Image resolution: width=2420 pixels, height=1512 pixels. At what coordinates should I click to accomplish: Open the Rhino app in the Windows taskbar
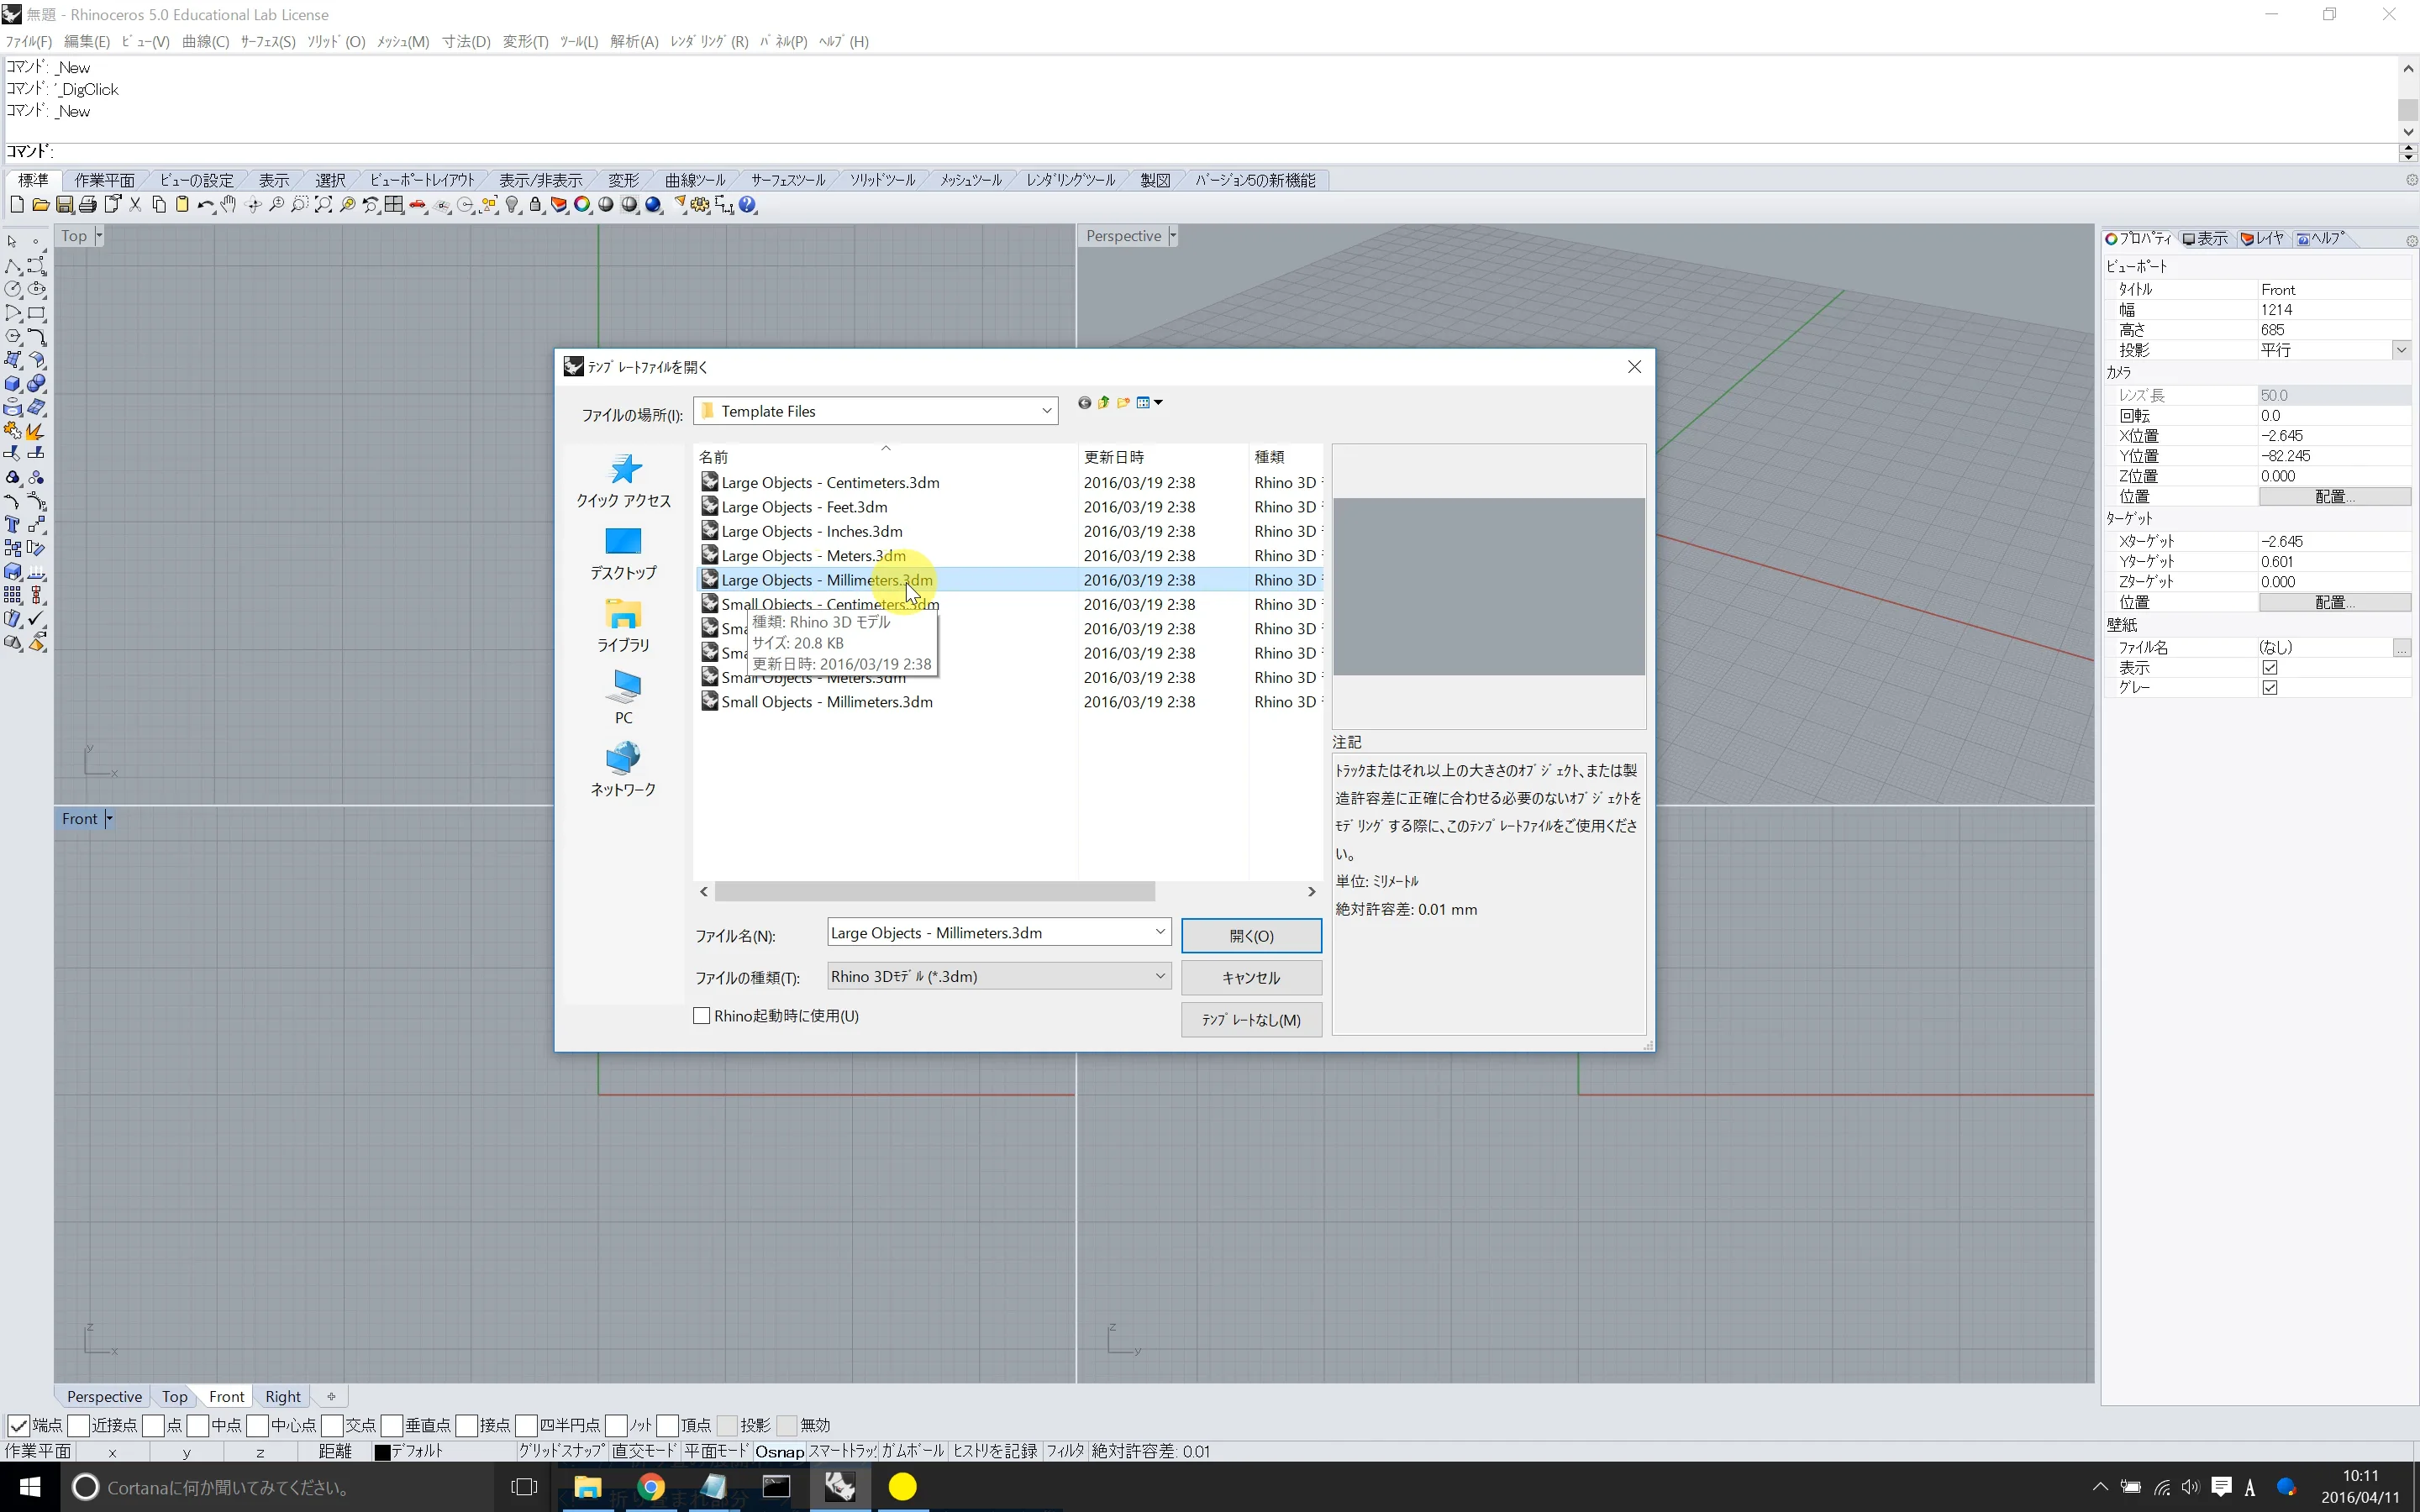[x=839, y=1487]
